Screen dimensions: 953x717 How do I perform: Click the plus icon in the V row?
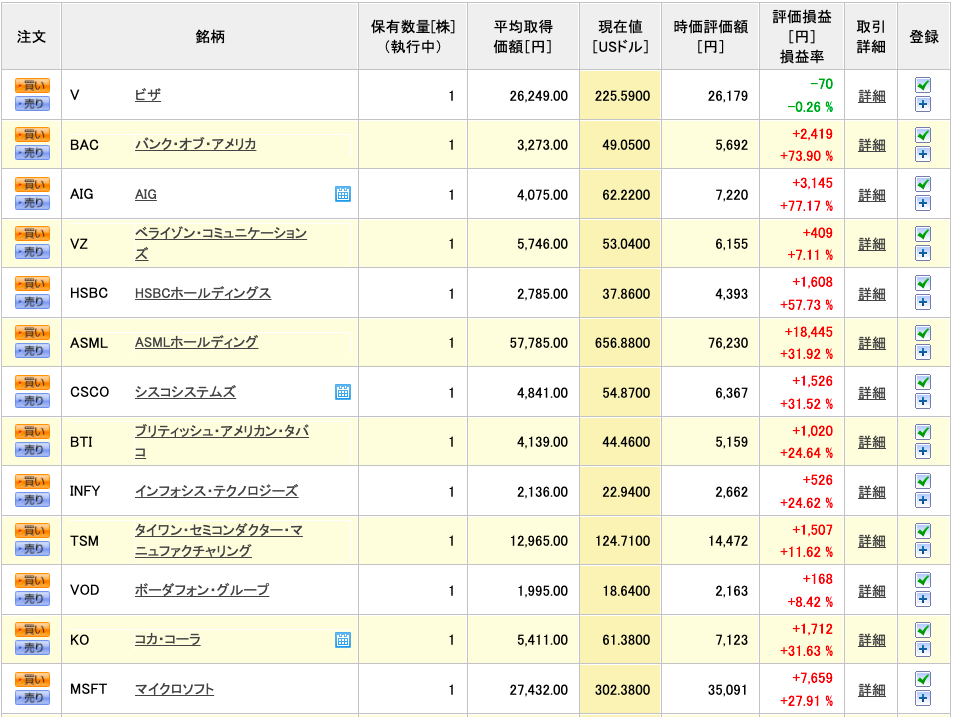(x=923, y=105)
